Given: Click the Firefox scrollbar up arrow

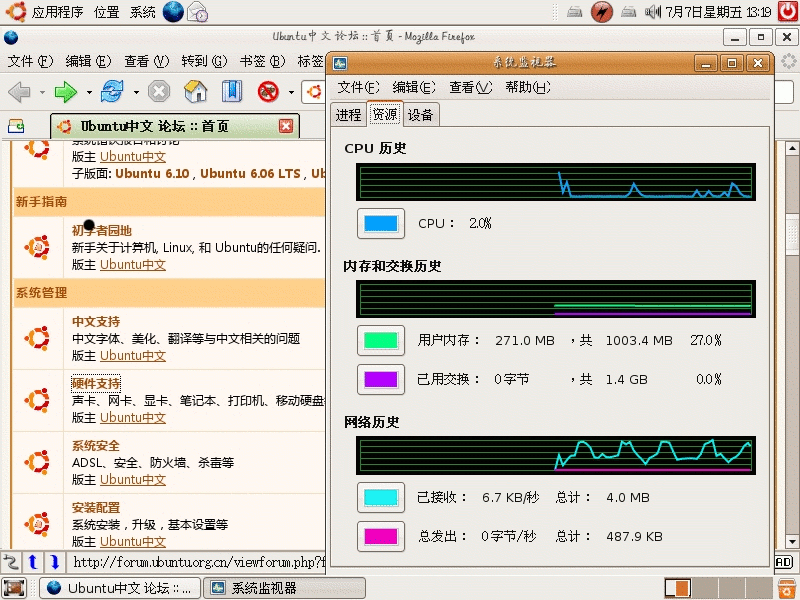Looking at the screenshot, I should coord(792,148).
